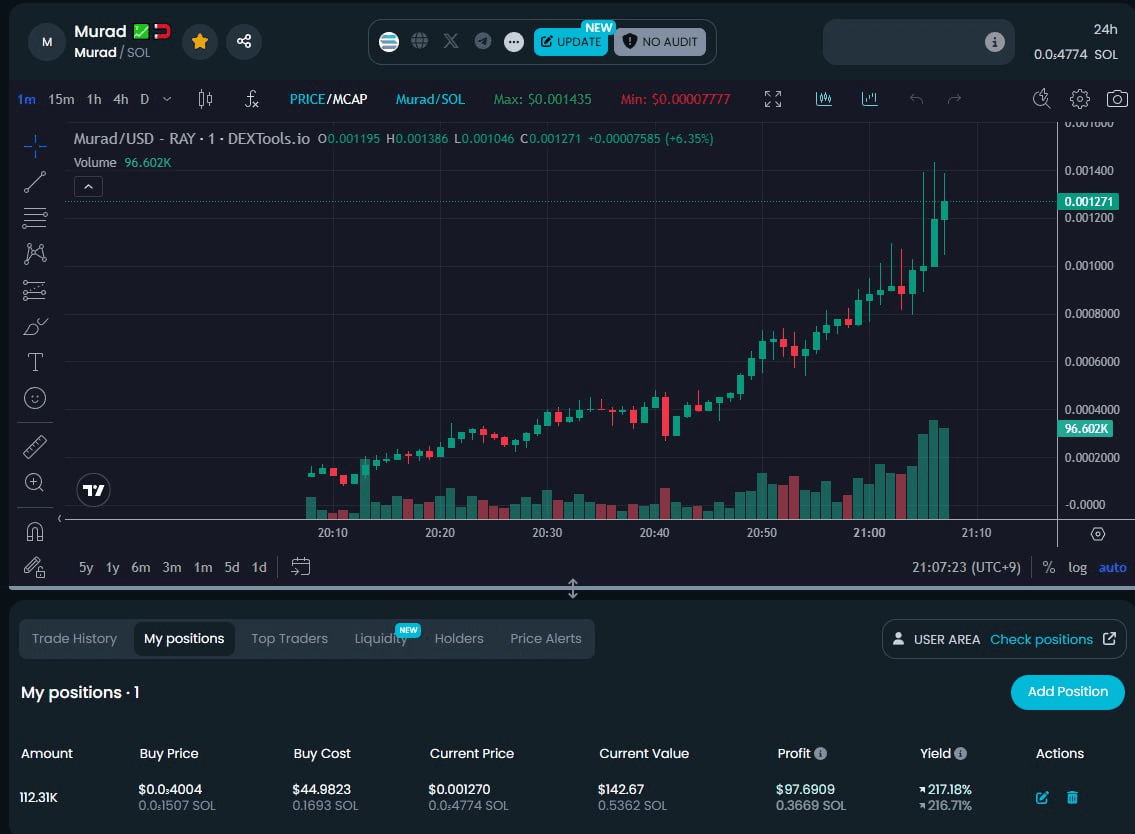Click the UPDATE button

(x=571, y=42)
